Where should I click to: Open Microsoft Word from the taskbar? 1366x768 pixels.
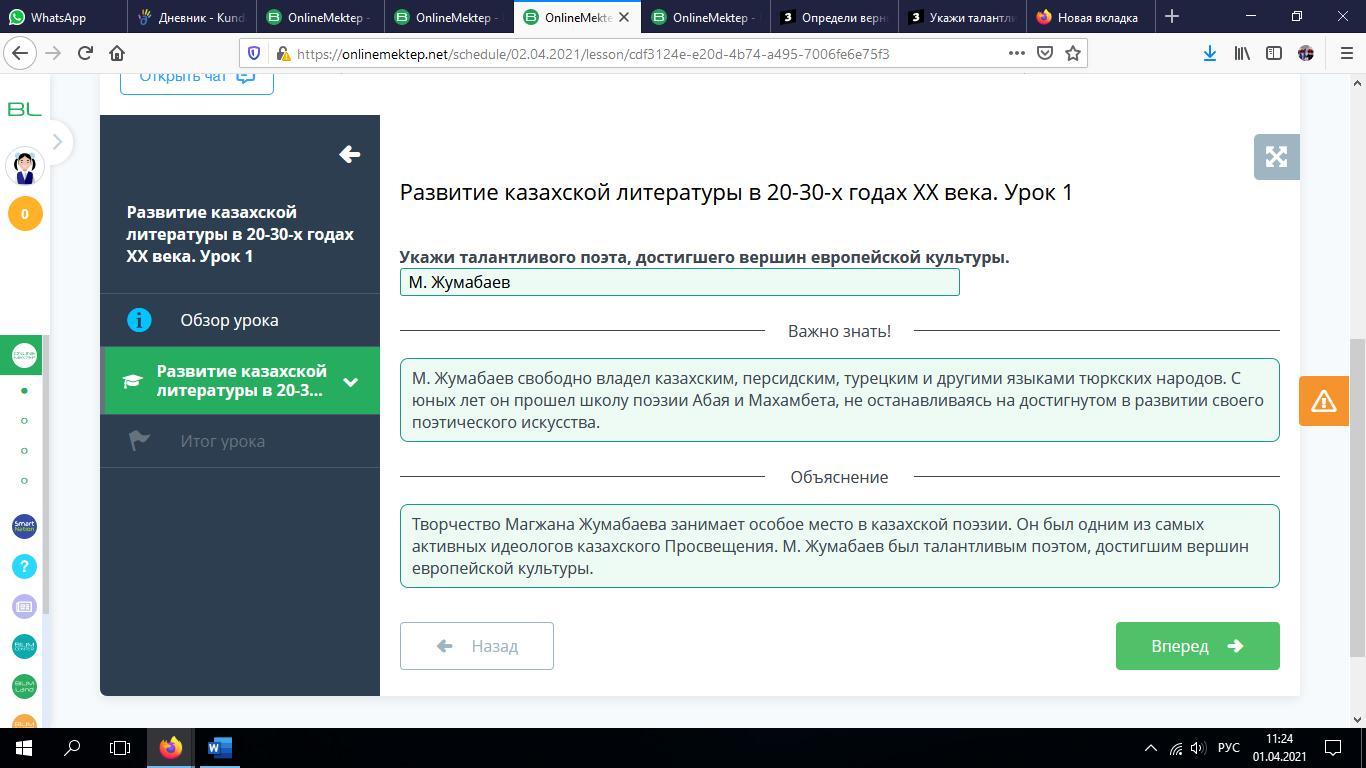[x=220, y=747]
